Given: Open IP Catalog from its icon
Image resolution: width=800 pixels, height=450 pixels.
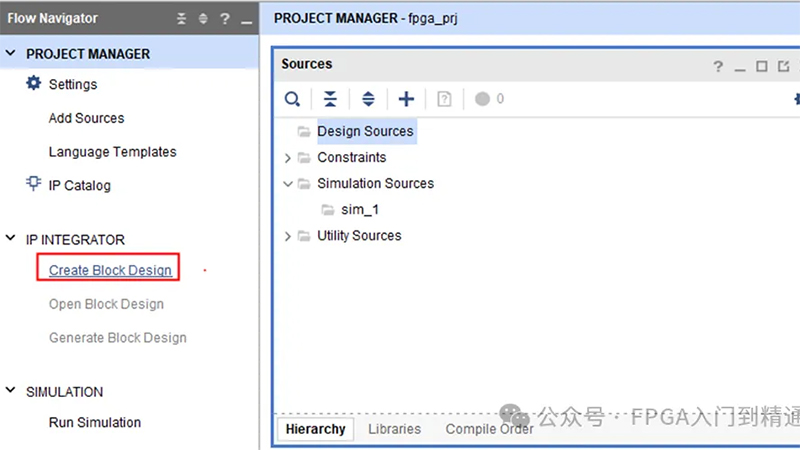Looking at the screenshot, I should point(34,184).
